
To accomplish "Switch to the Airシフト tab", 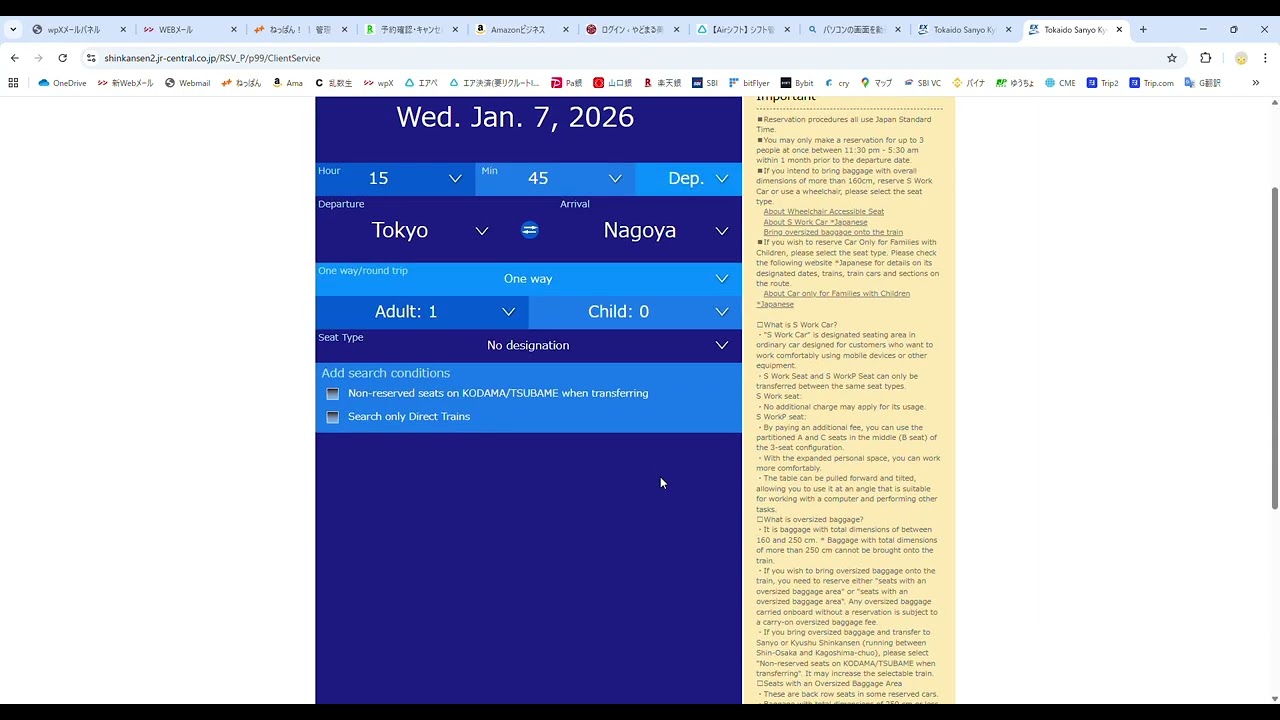I will 740,29.
